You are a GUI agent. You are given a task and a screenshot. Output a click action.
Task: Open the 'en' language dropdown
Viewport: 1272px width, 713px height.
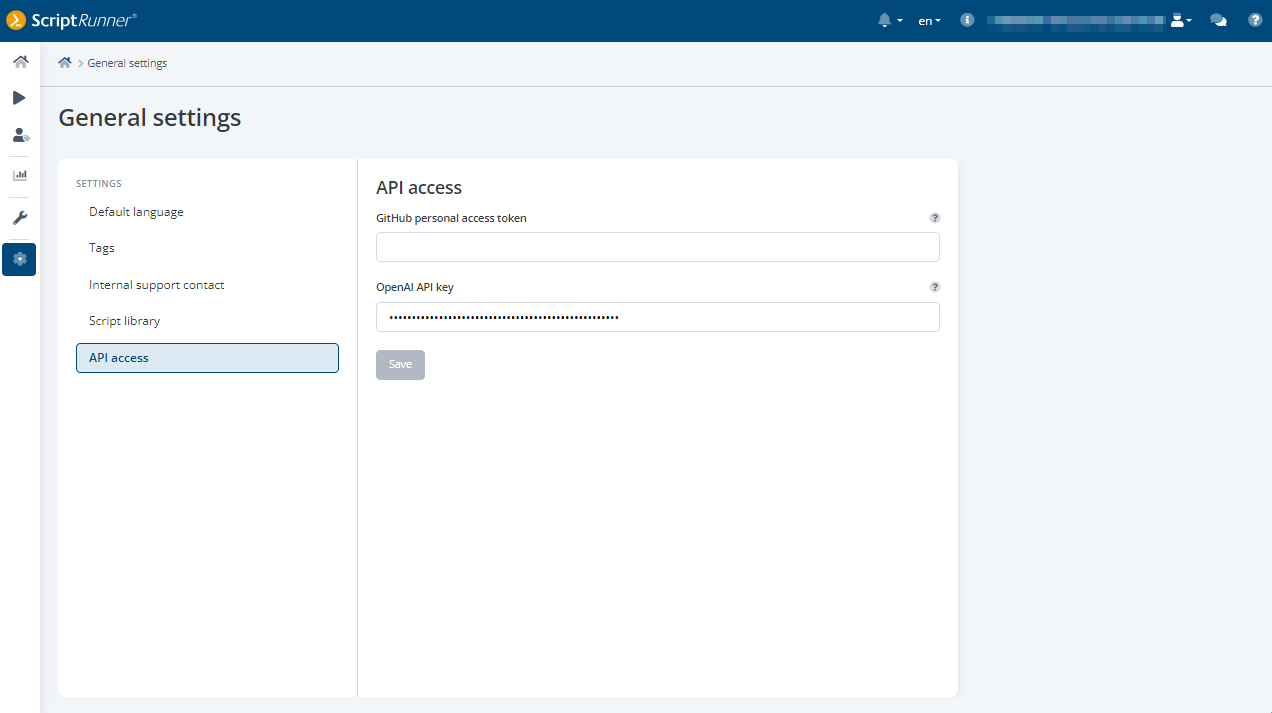[x=929, y=20]
